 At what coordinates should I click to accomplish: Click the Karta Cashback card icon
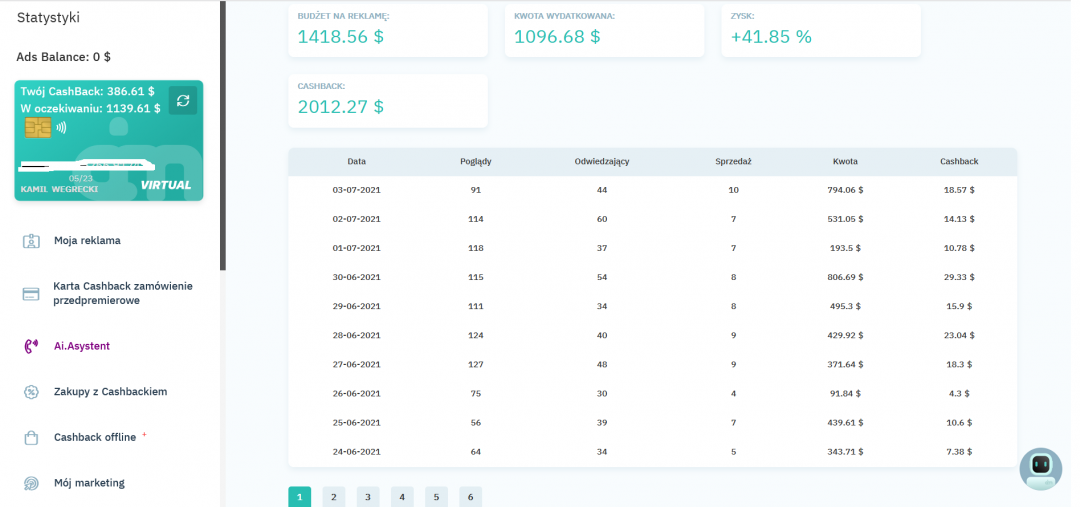pos(31,293)
